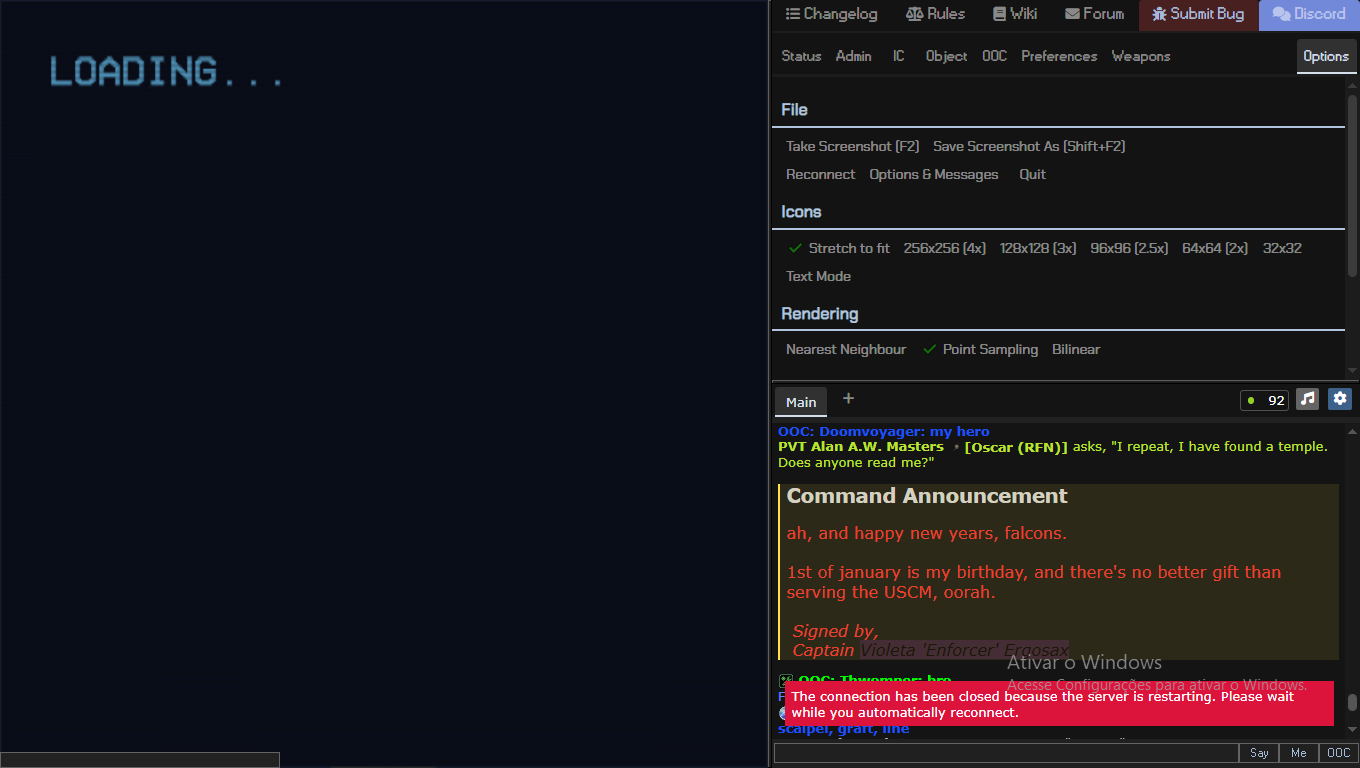The image size is (1360, 768).
Task: Switch to the Preferences tab
Action: [1059, 56]
